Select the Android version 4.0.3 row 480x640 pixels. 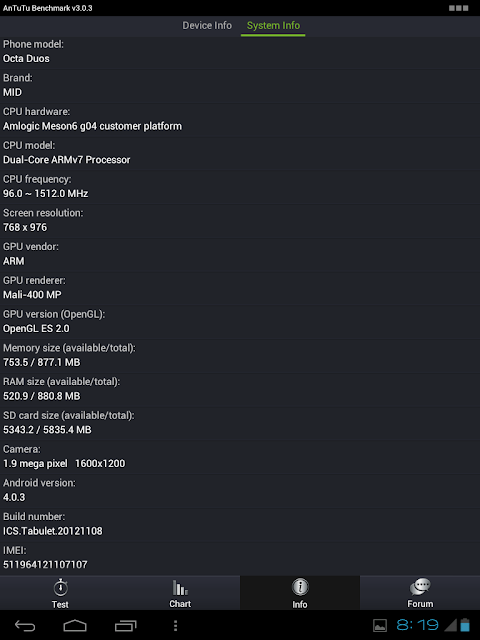tap(240, 490)
